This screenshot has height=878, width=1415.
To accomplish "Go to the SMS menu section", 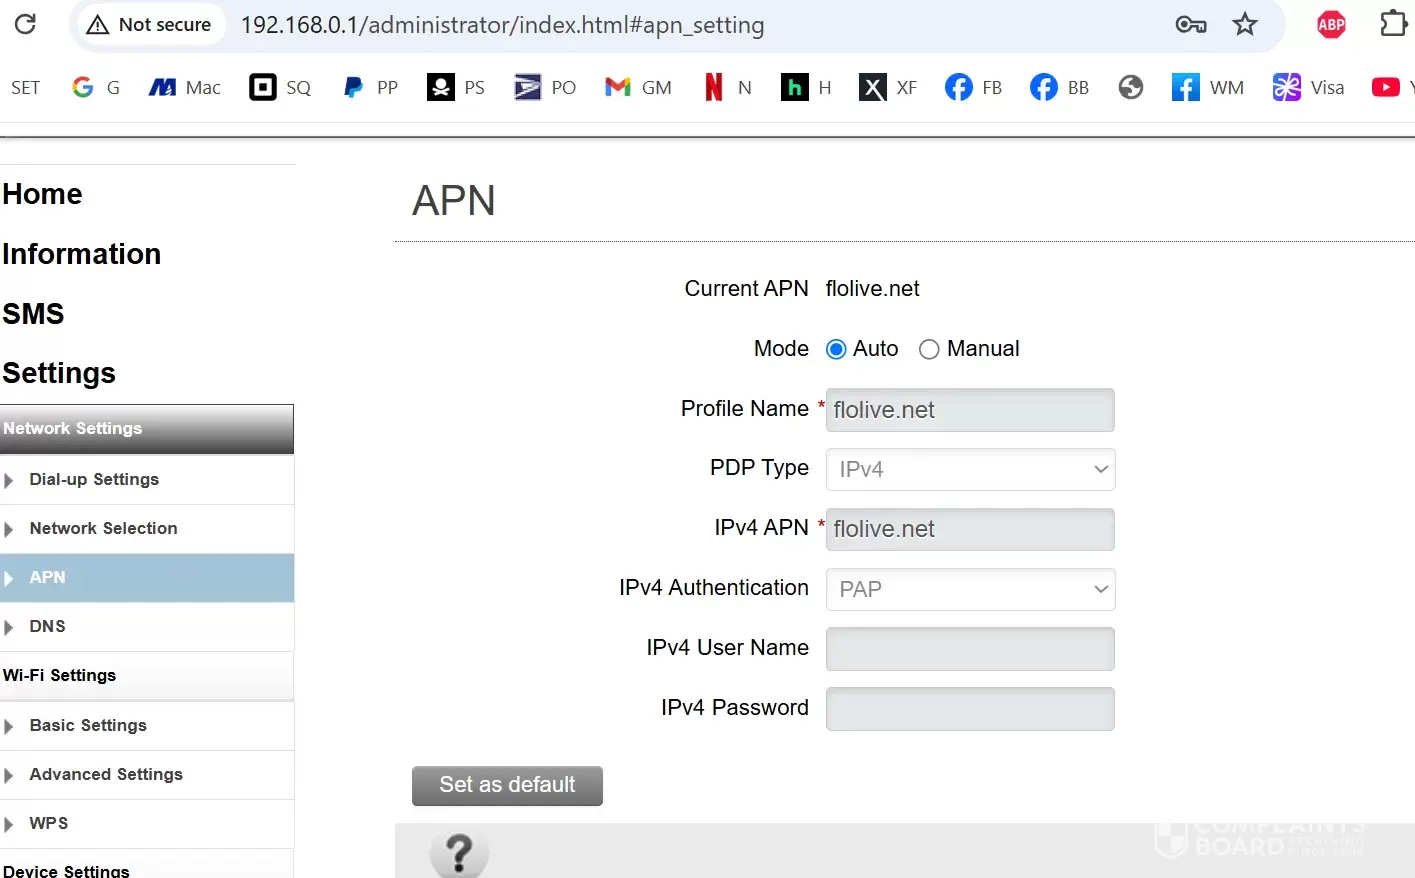I will [33, 314].
